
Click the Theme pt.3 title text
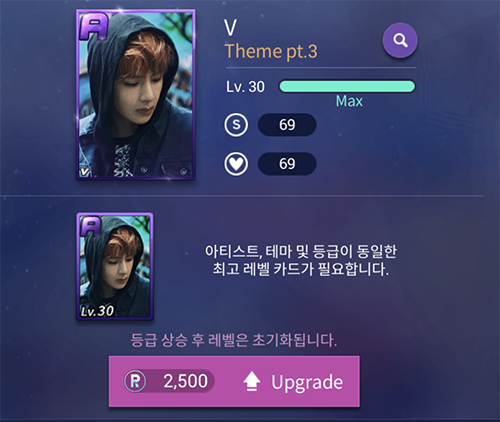point(271,52)
